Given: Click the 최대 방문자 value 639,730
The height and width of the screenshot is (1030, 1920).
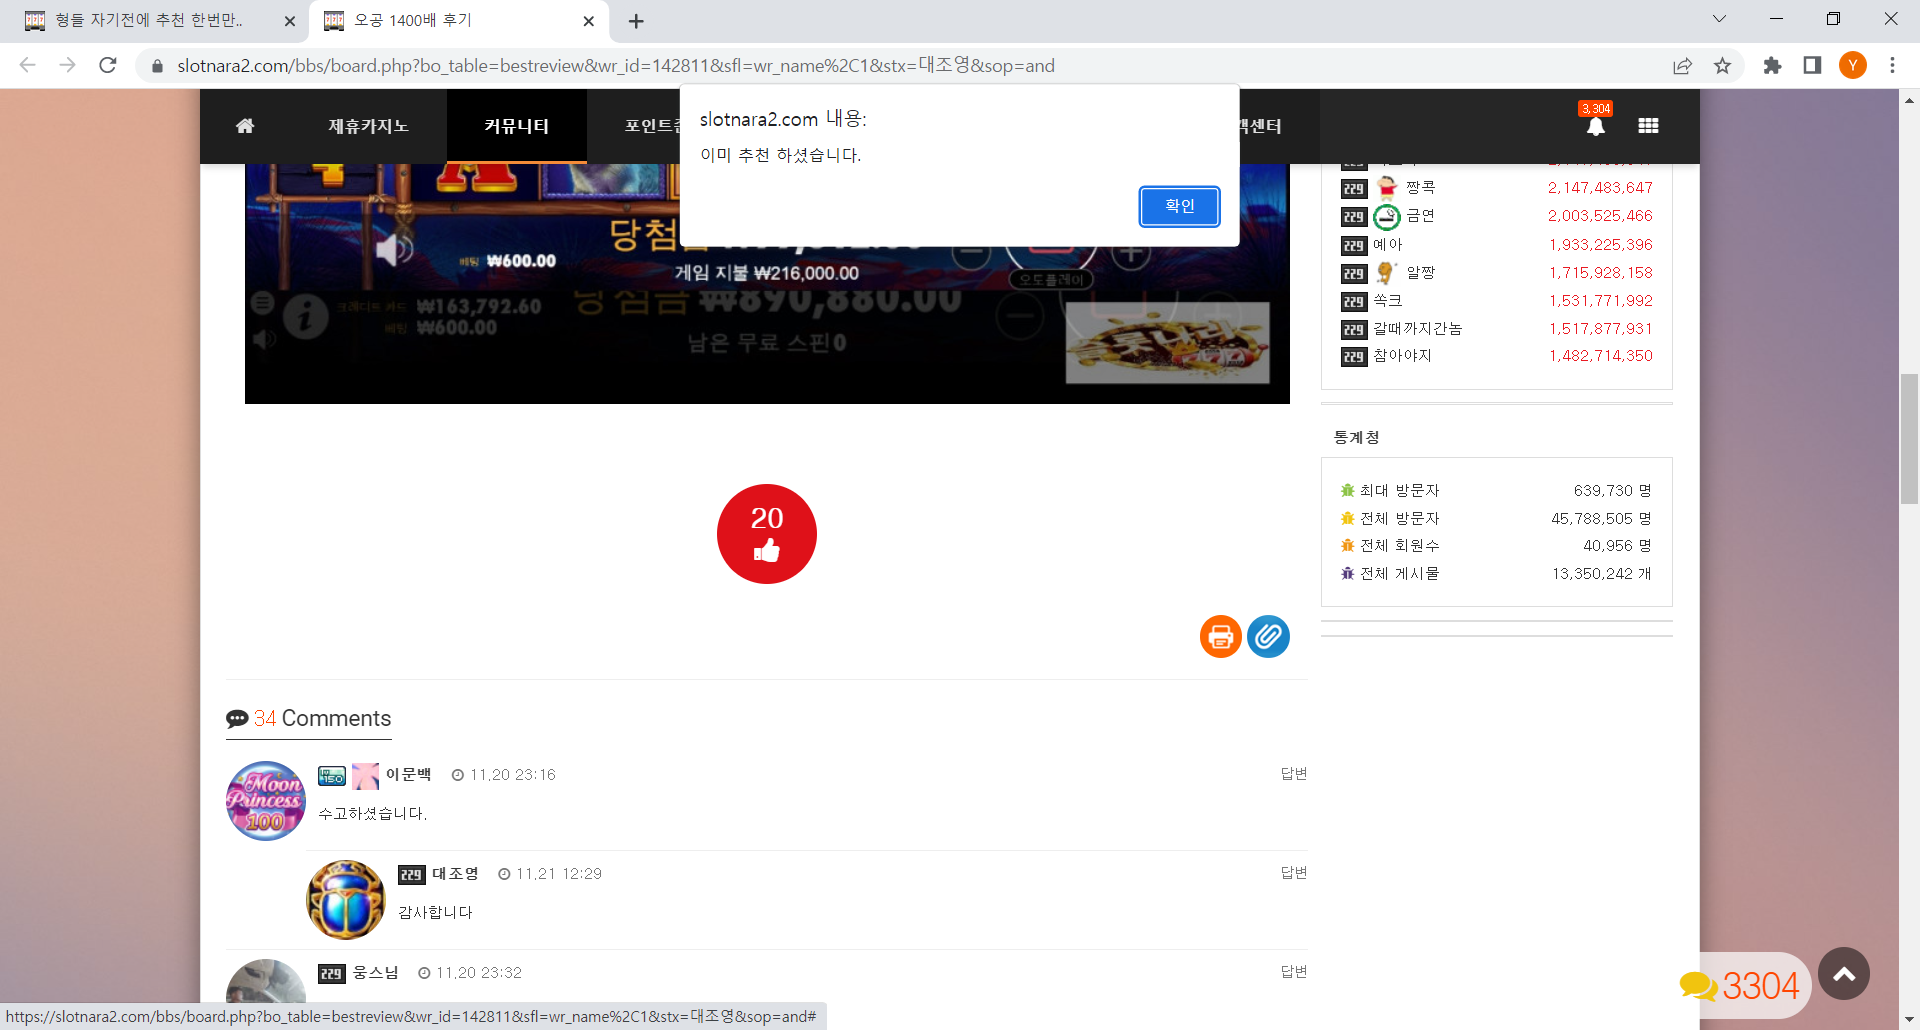Looking at the screenshot, I should (x=1612, y=490).
